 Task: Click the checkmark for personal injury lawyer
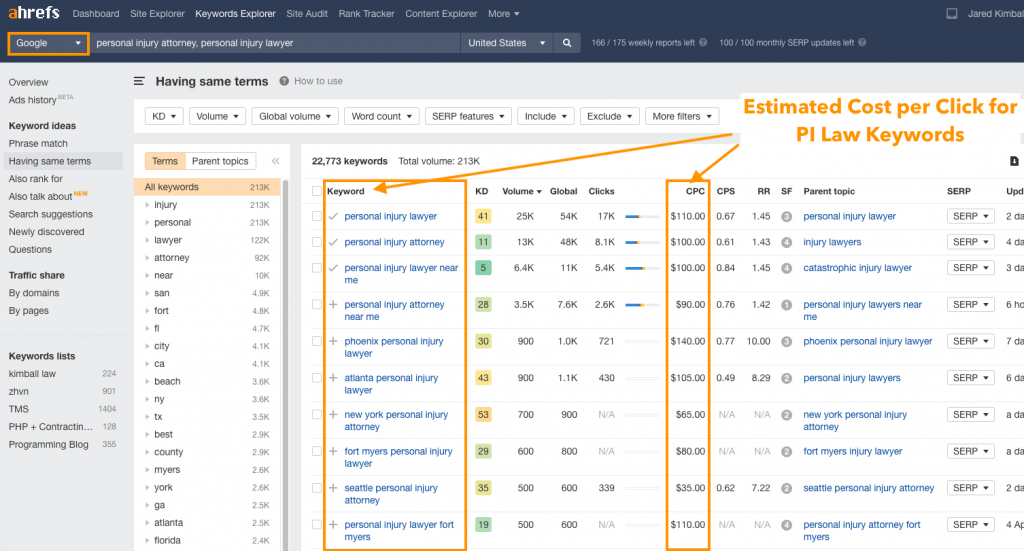(333, 216)
